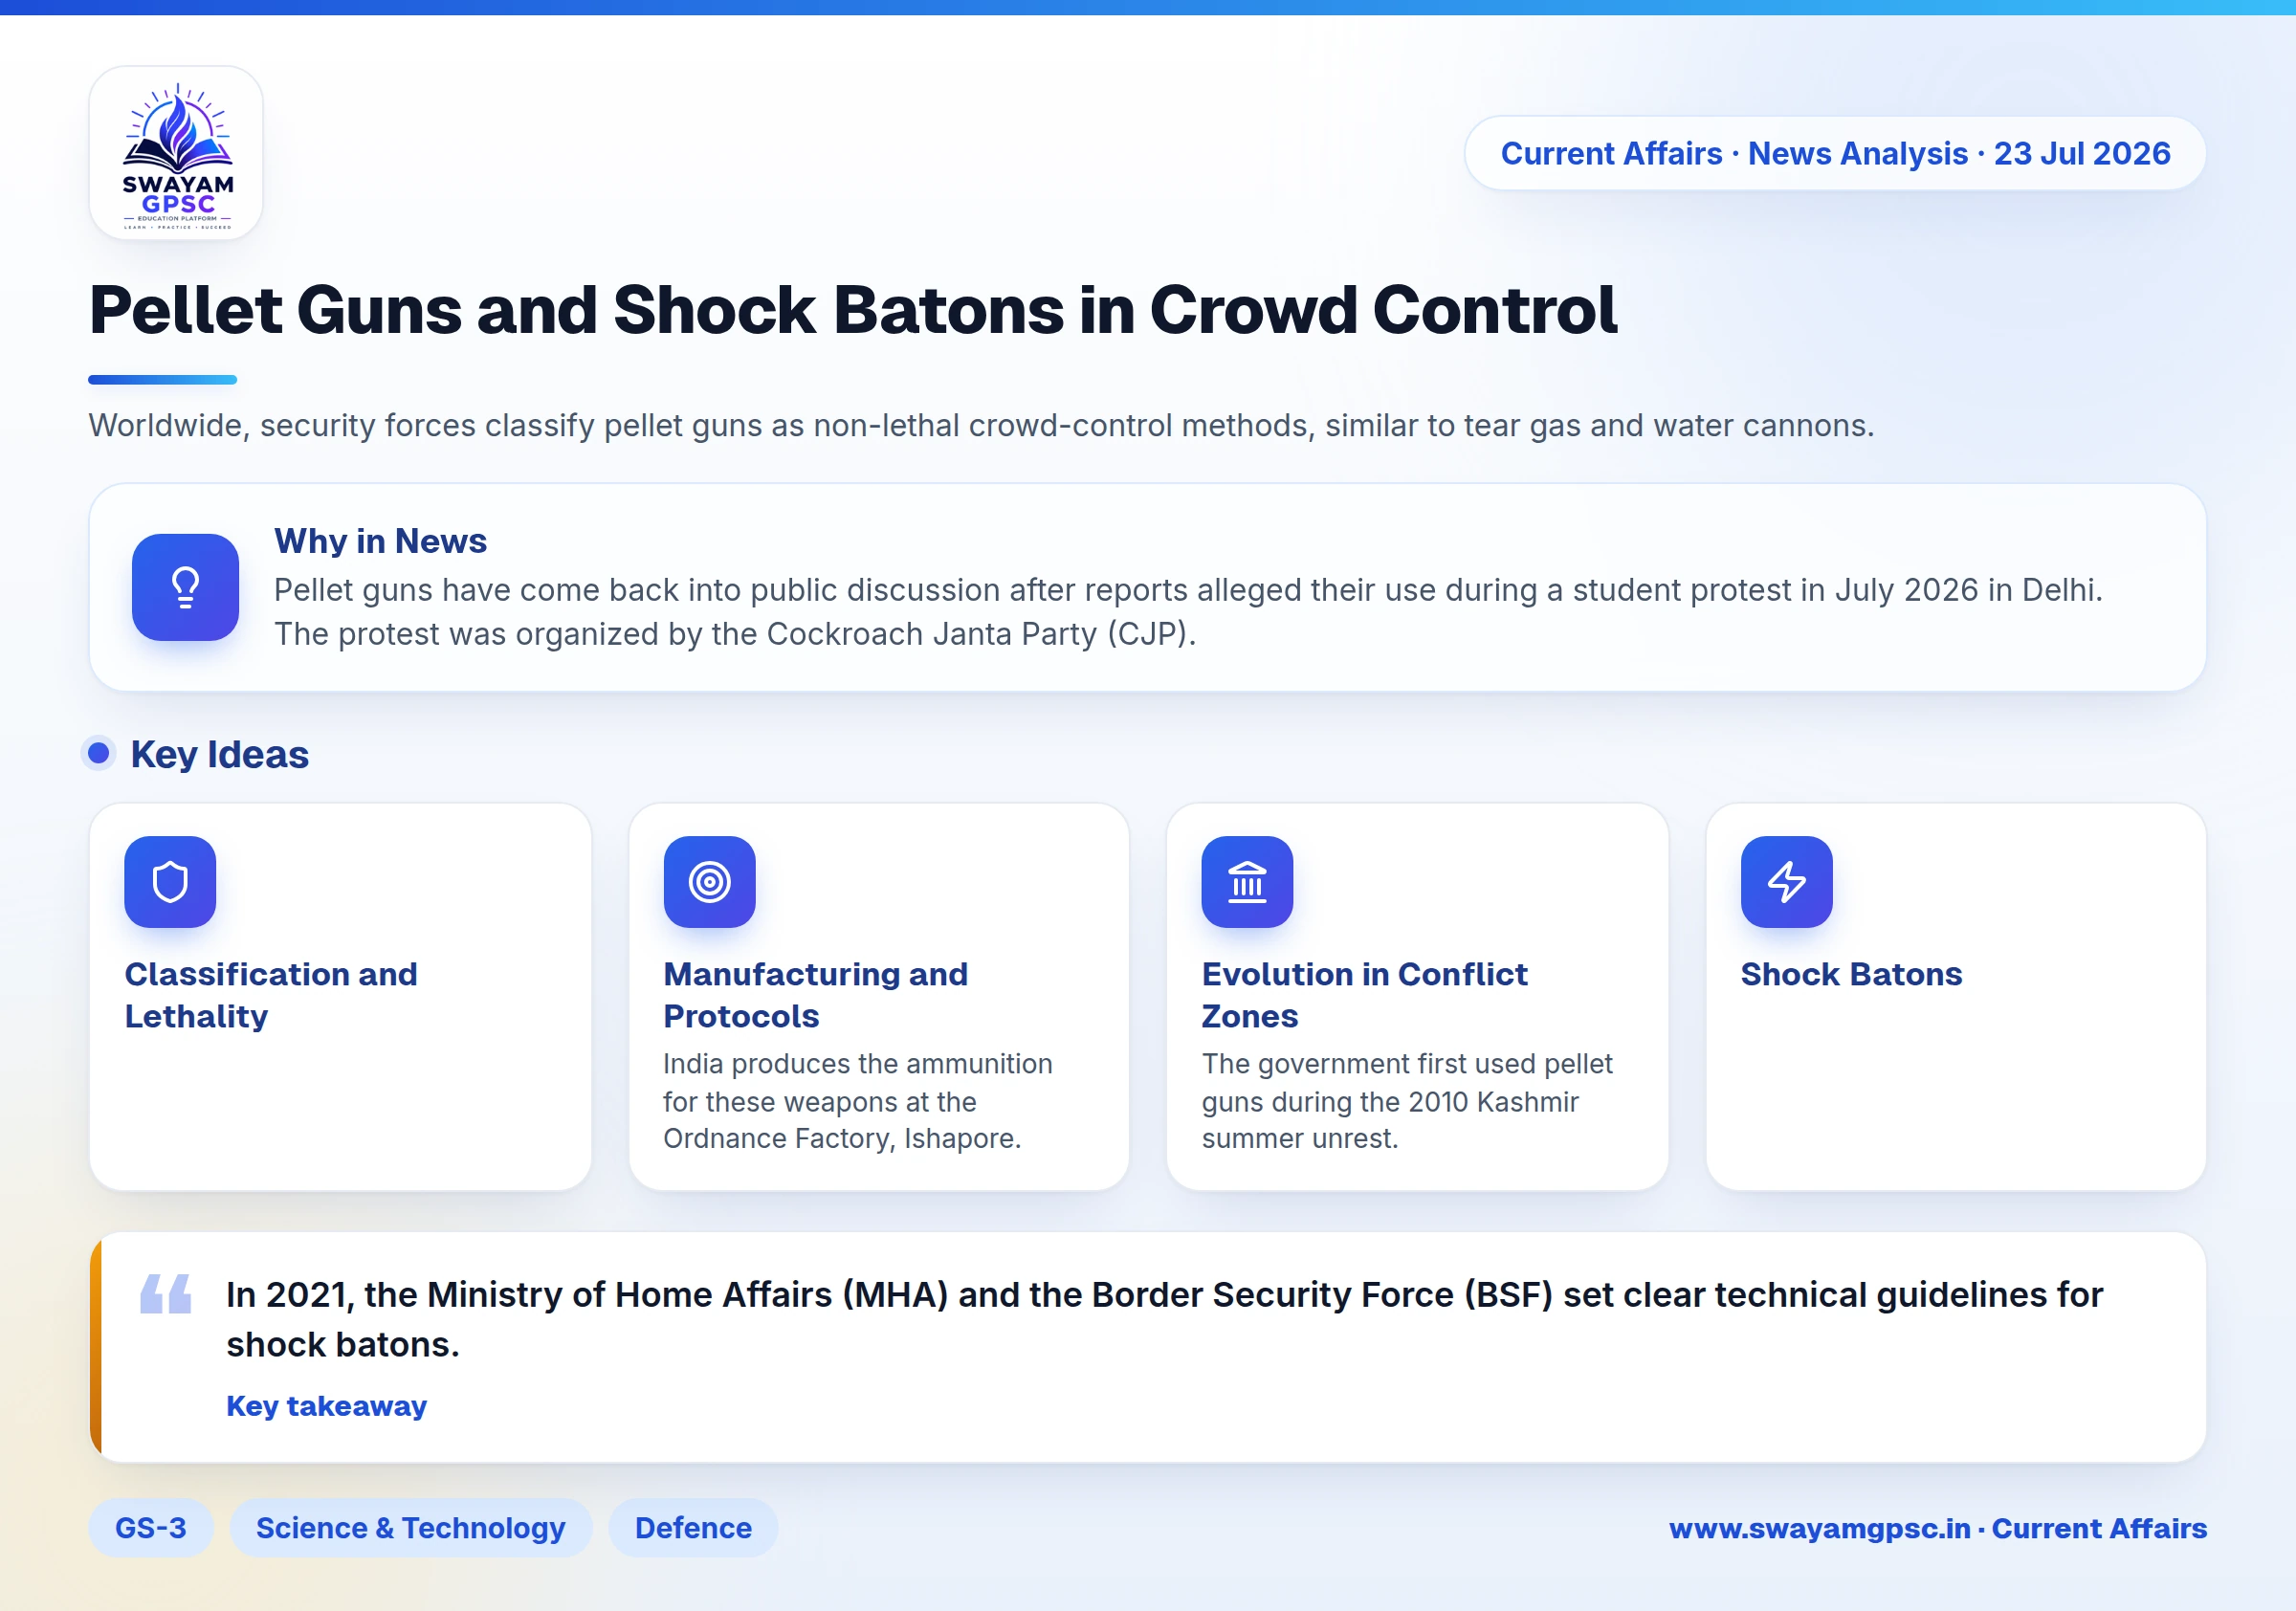Screen dimensions: 2296x1611
Task: Click the subtitle about non-lethal crowd-control methods
Action: point(981,426)
